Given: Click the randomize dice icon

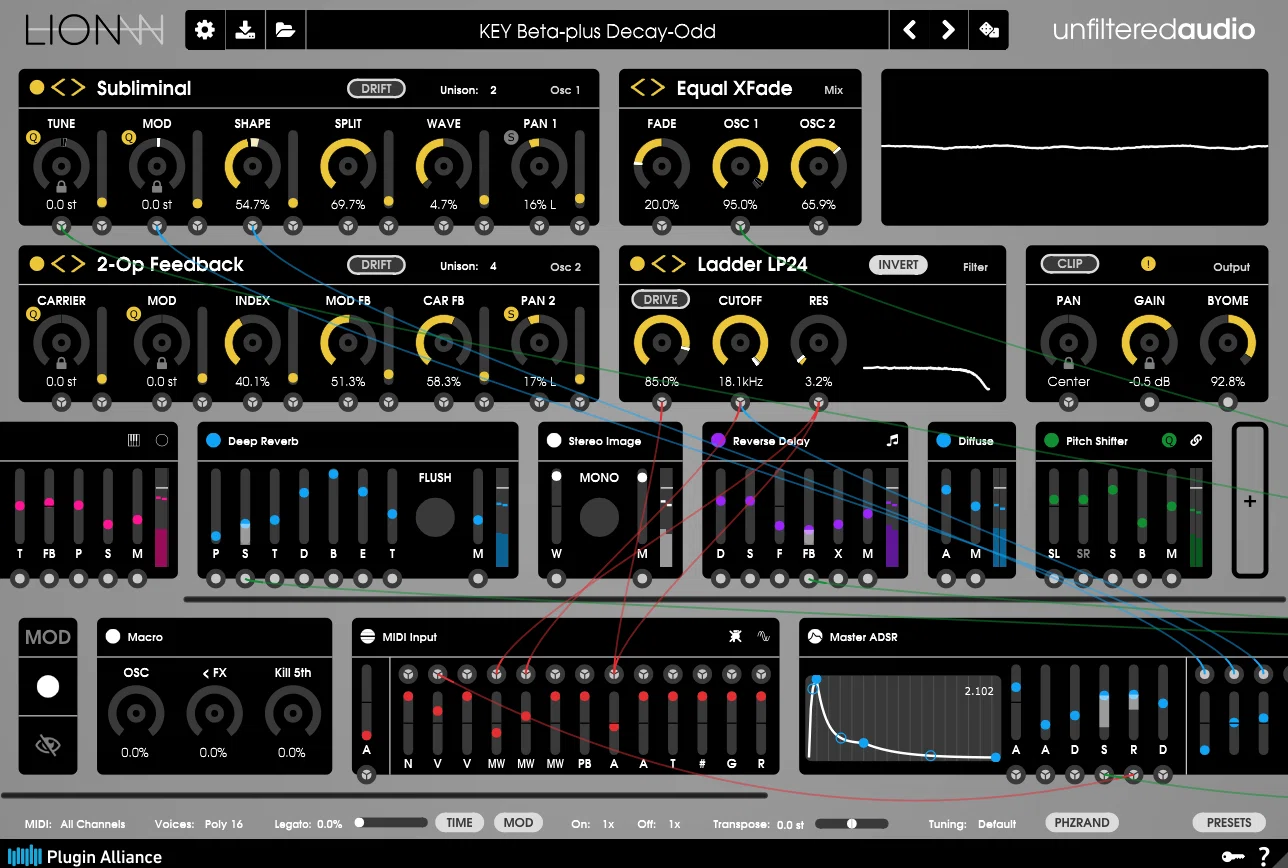Looking at the screenshot, I should pos(989,30).
